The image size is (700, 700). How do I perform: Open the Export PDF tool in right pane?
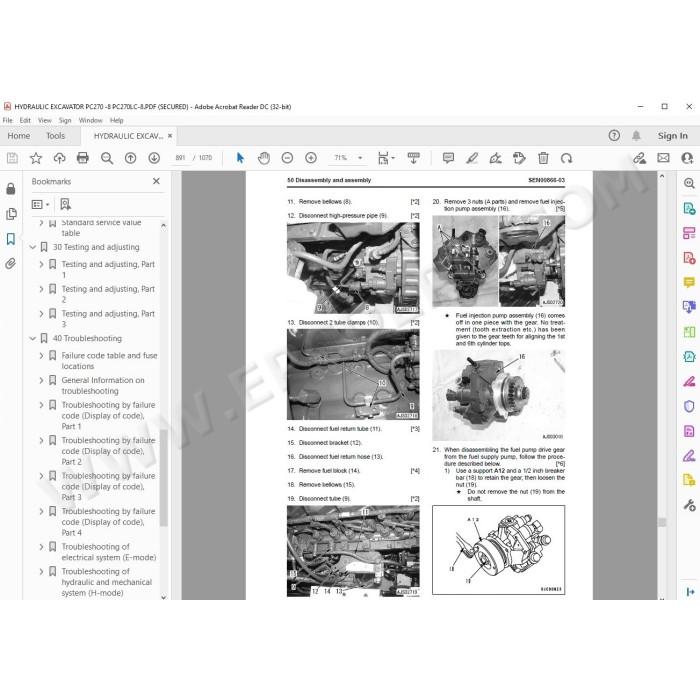pyautogui.click(x=689, y=208)
